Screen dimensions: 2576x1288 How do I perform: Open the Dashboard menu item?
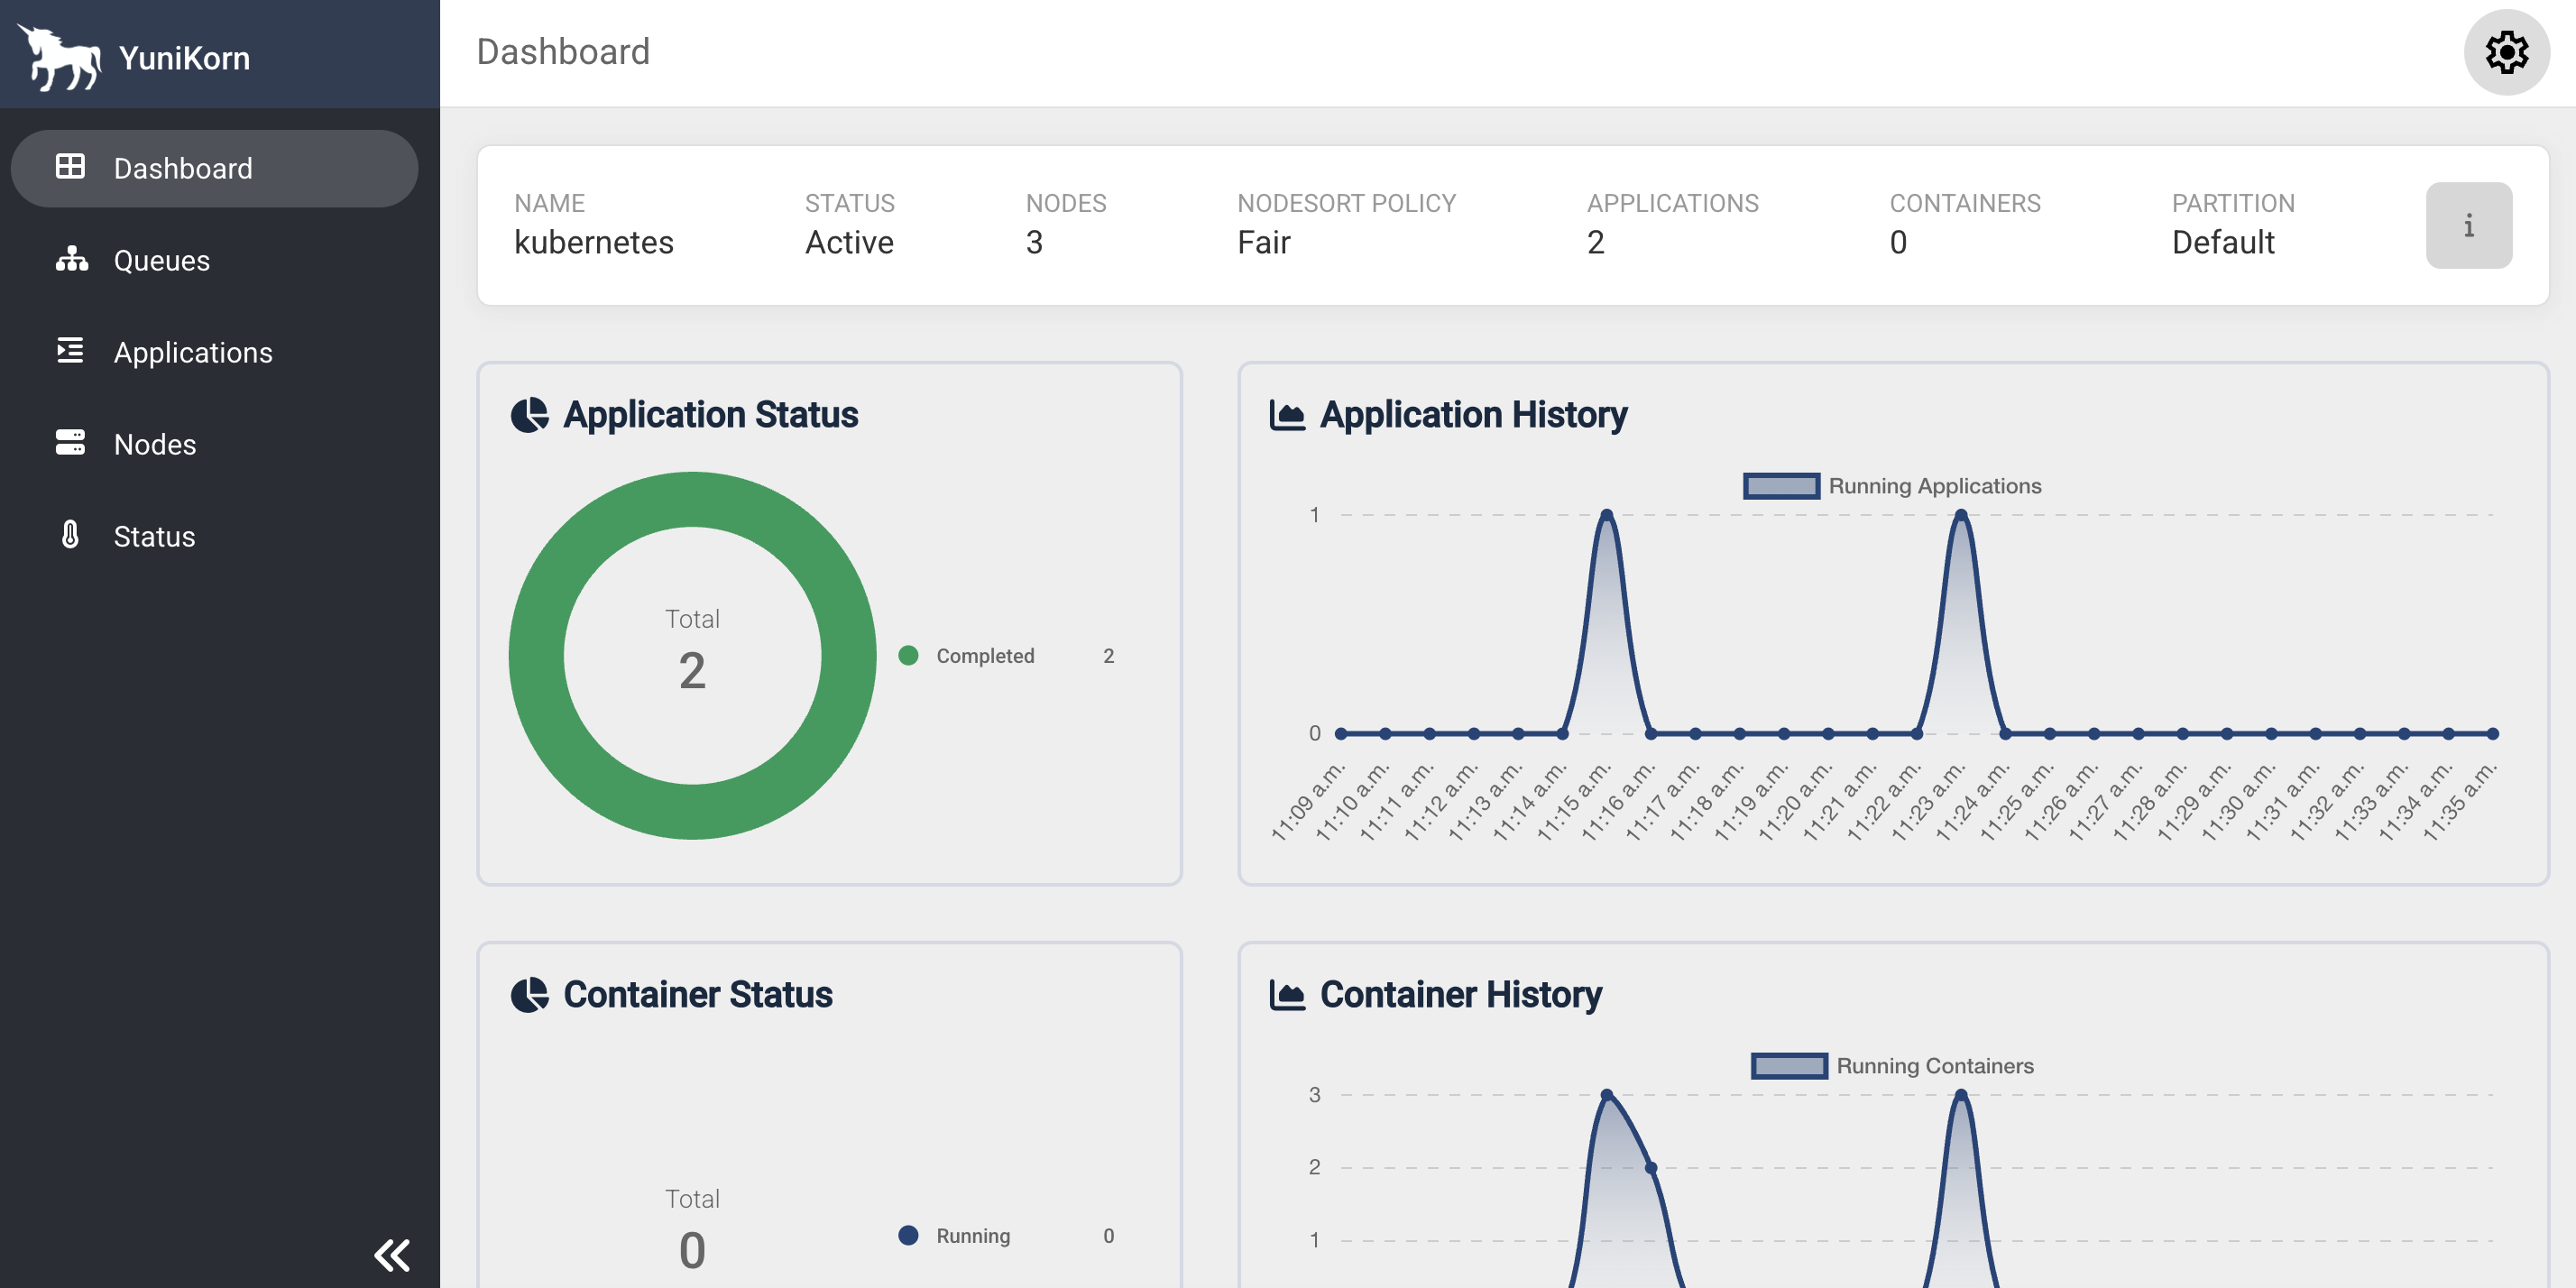(x=214, y=168)
